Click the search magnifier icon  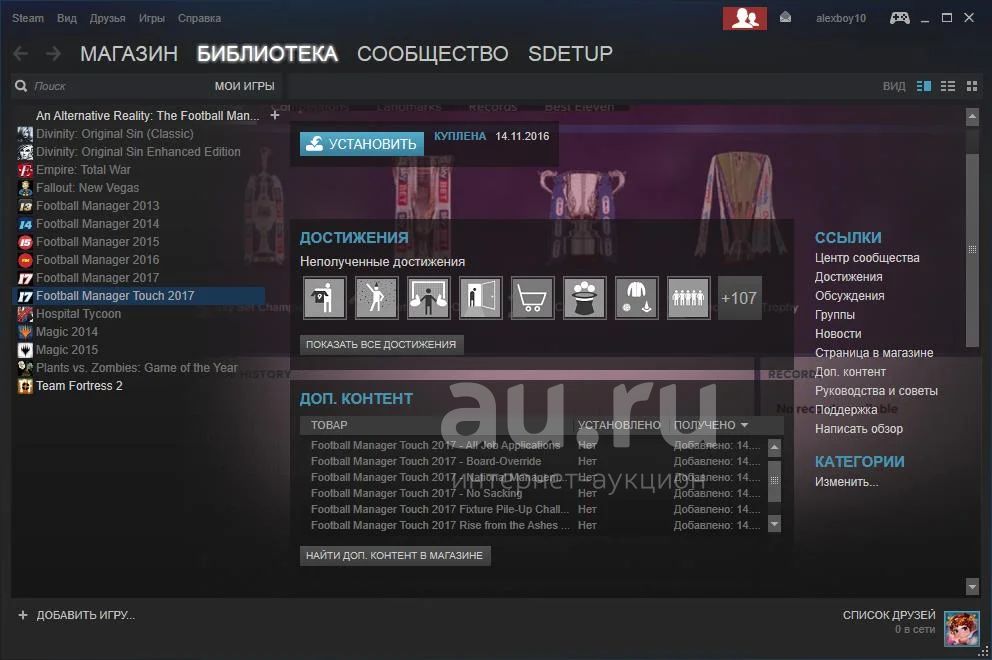tap(21, 85)
